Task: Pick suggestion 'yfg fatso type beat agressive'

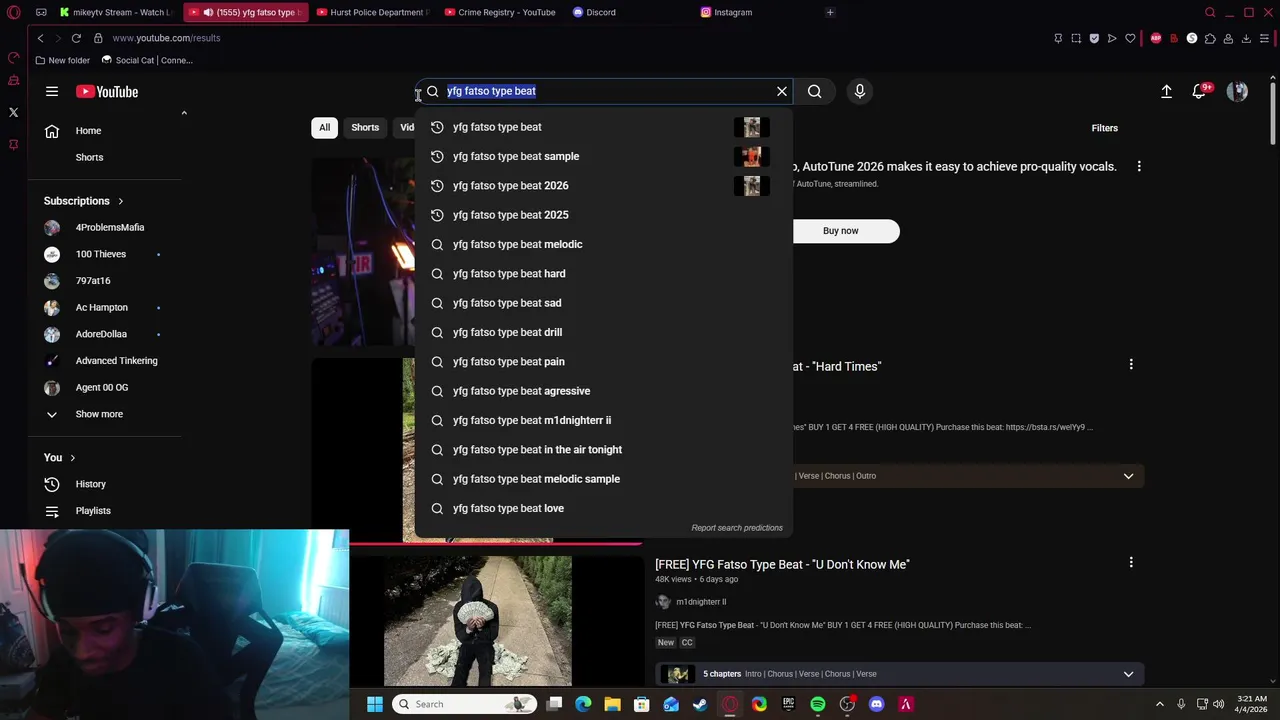Action: (603, 391)
